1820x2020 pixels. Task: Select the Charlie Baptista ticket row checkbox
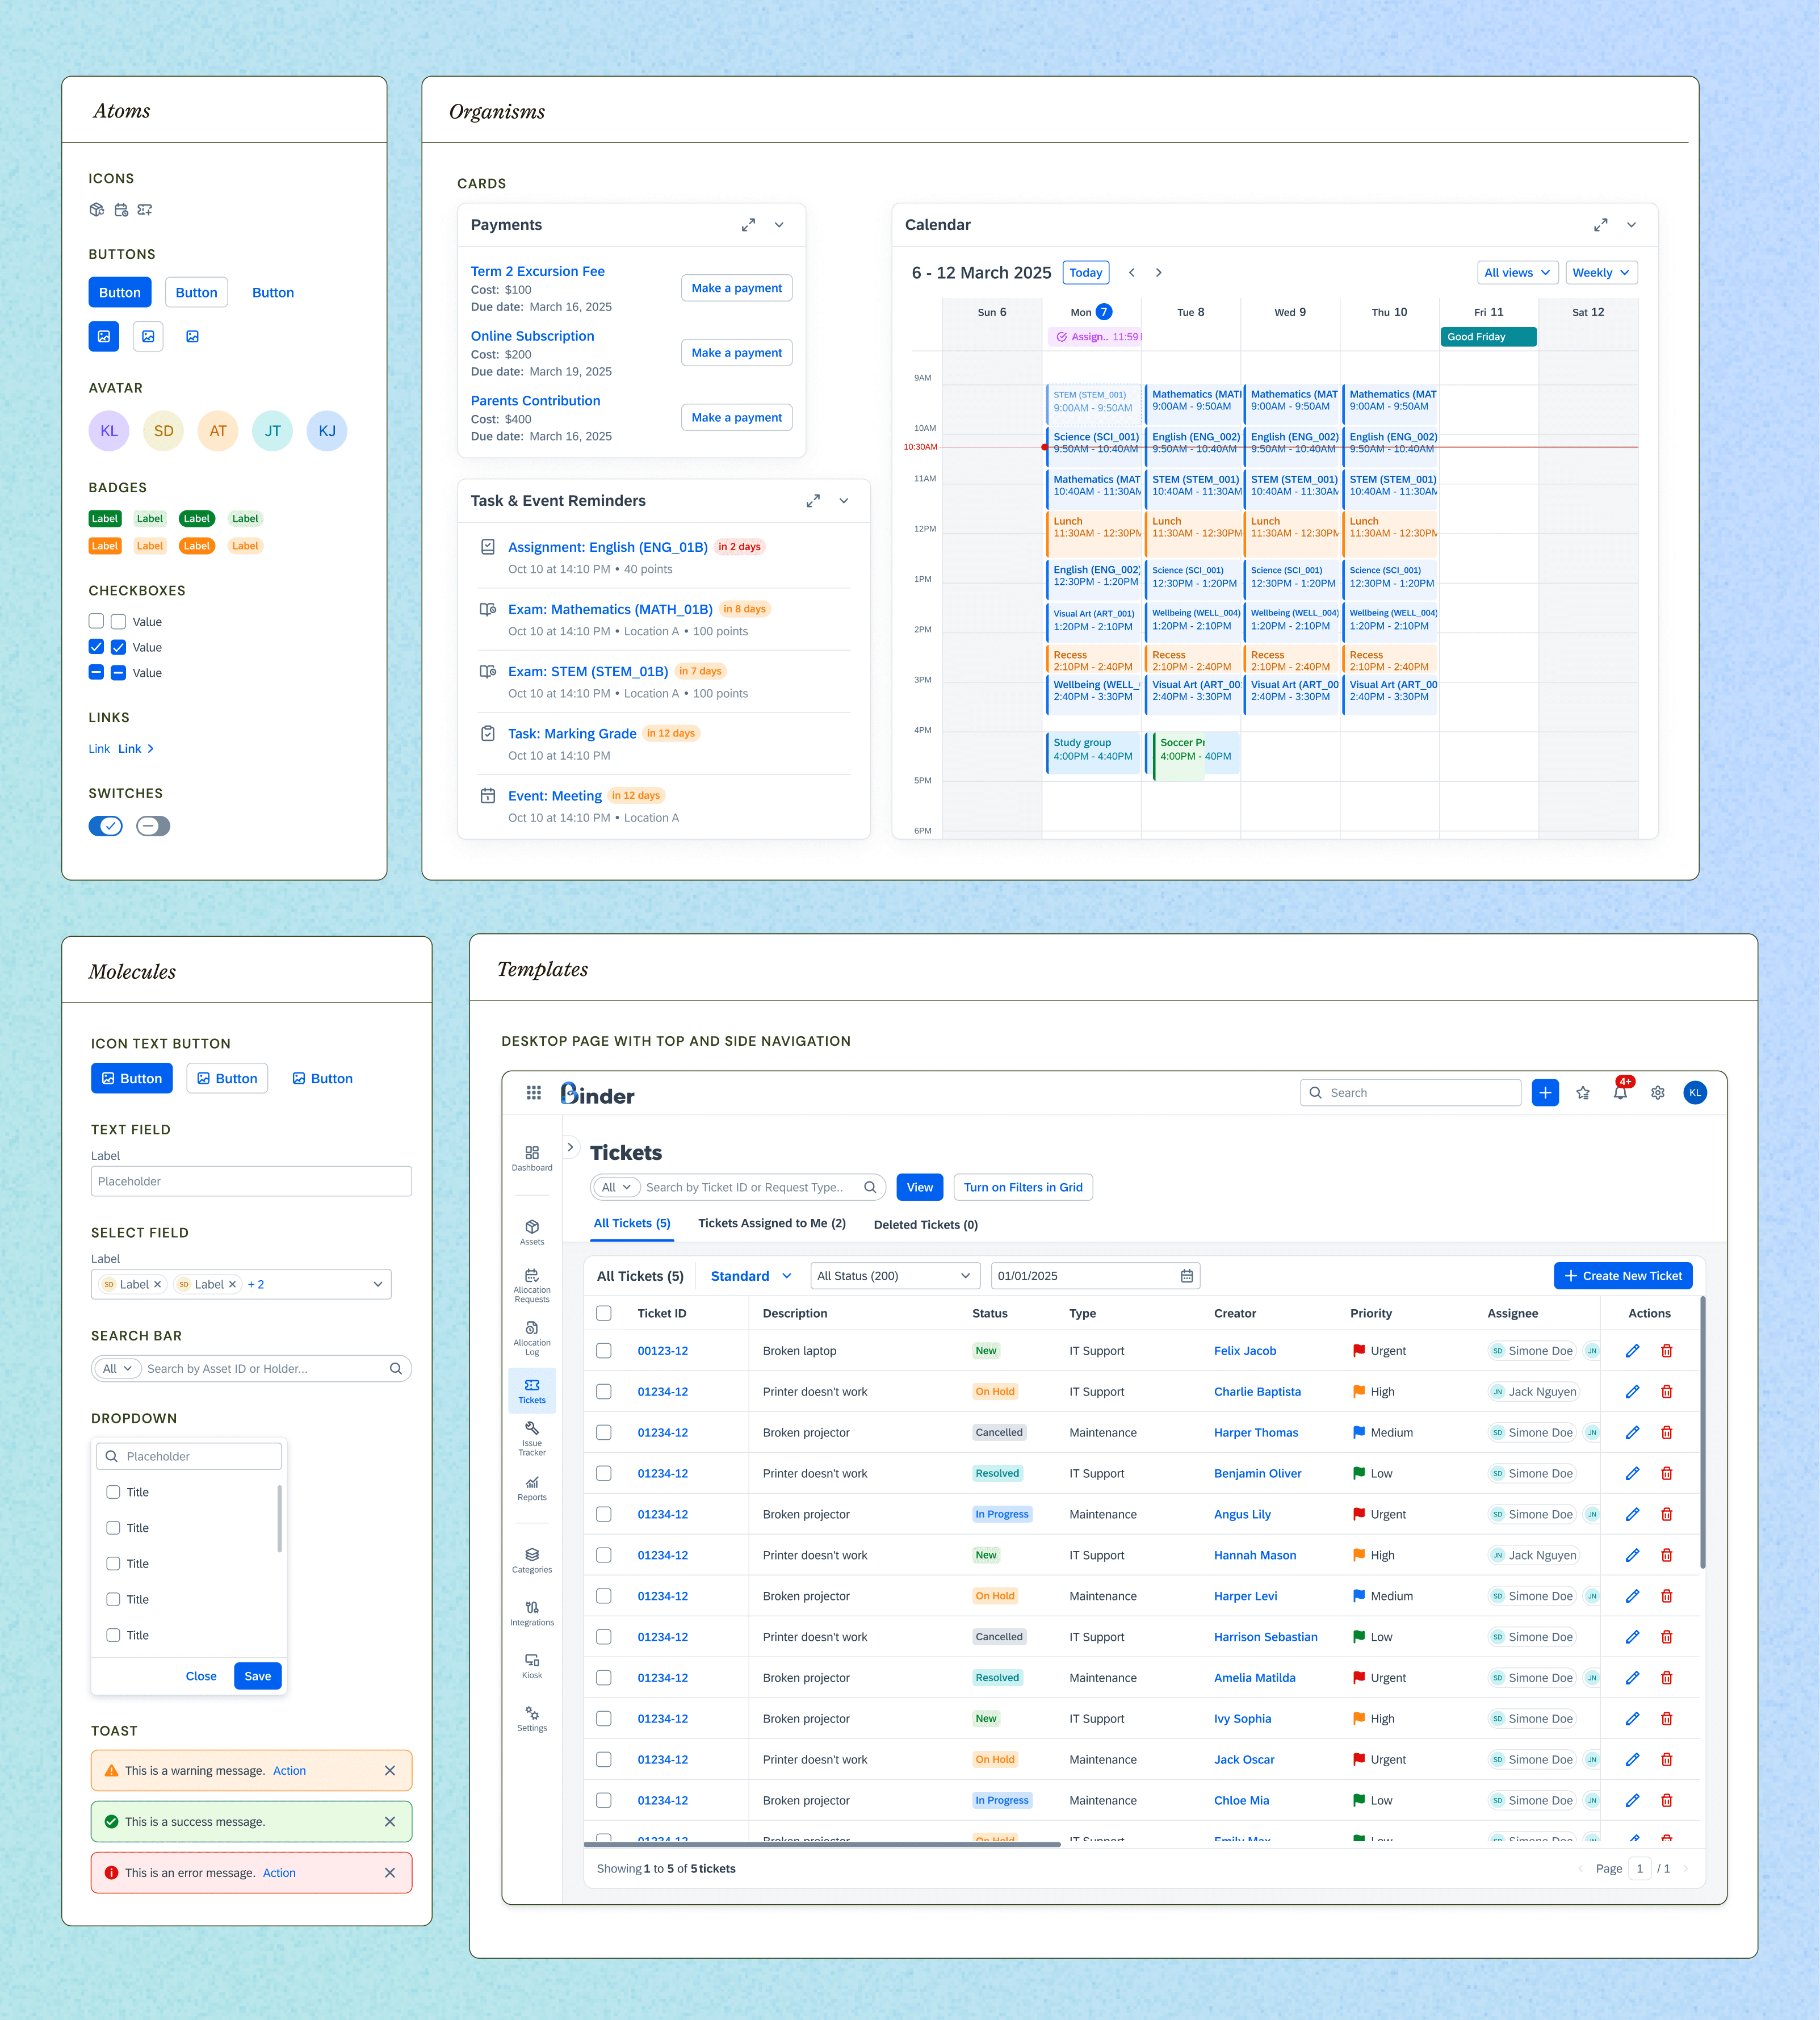click(x=604, y=1392)
